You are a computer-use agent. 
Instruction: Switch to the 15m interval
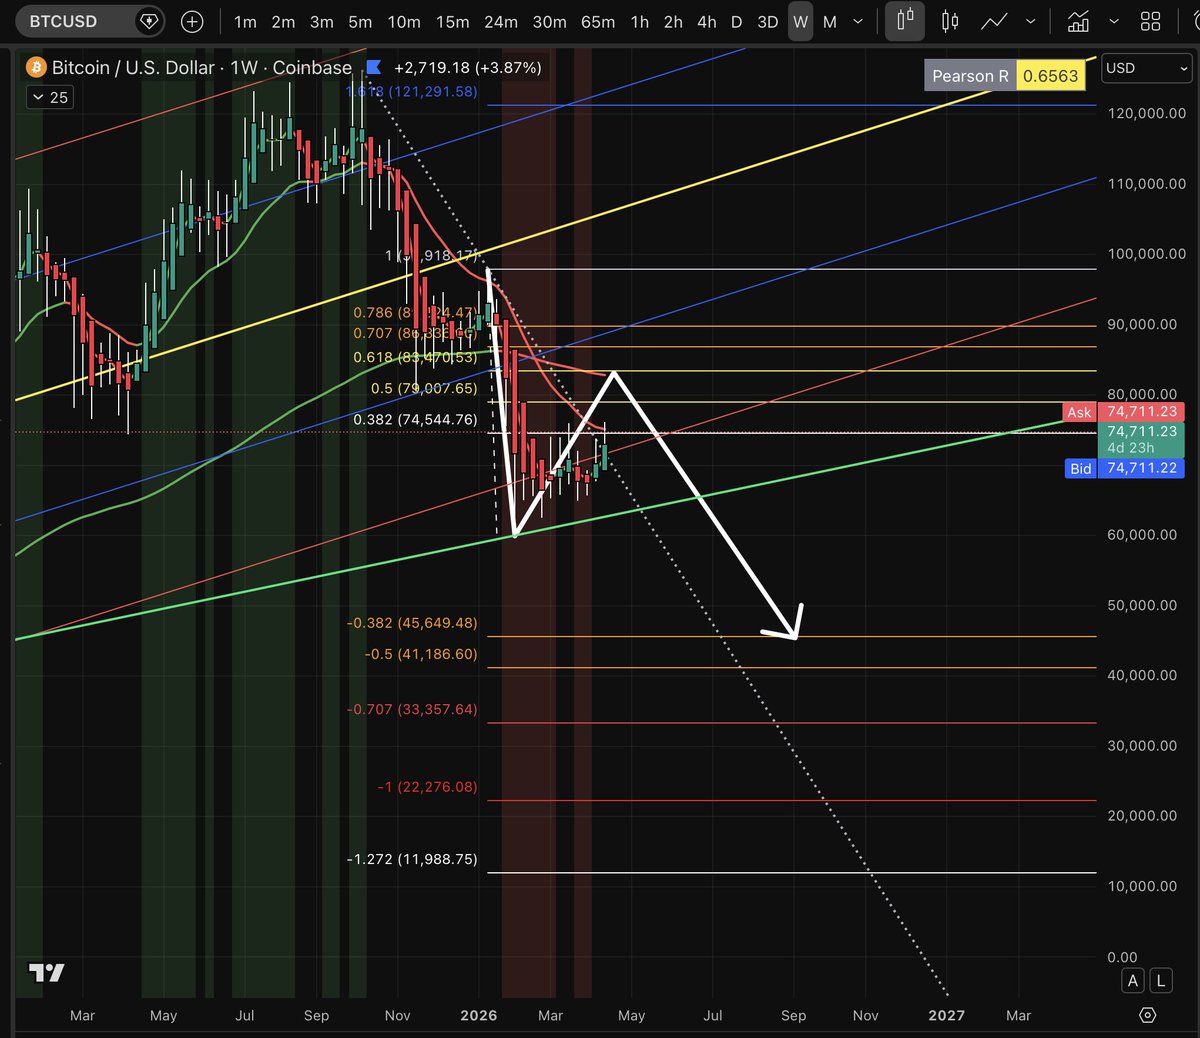[x=452, y=21]
